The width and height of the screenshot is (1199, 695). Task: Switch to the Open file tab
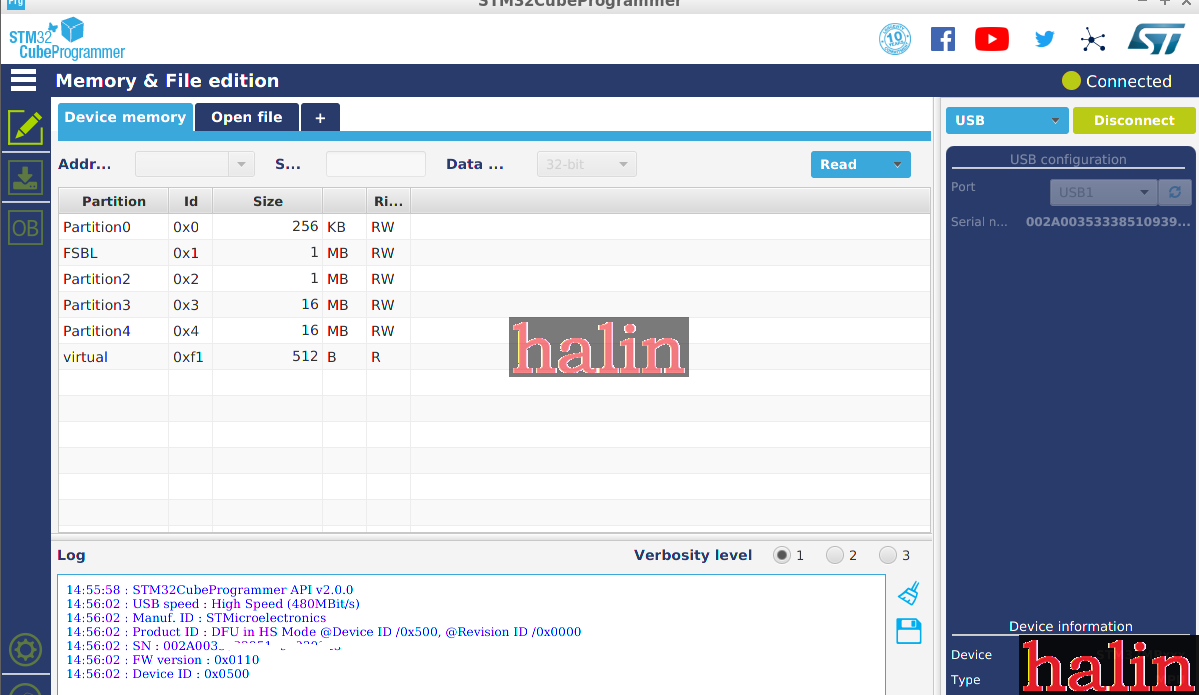pos(246,118)
